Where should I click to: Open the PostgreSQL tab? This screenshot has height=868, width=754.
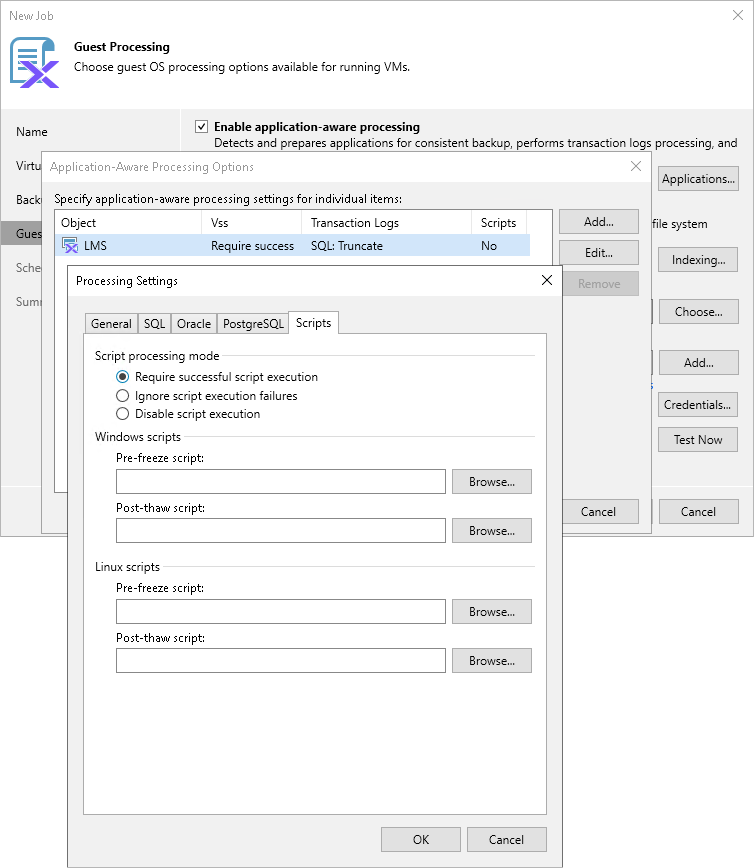pos(253,324)
